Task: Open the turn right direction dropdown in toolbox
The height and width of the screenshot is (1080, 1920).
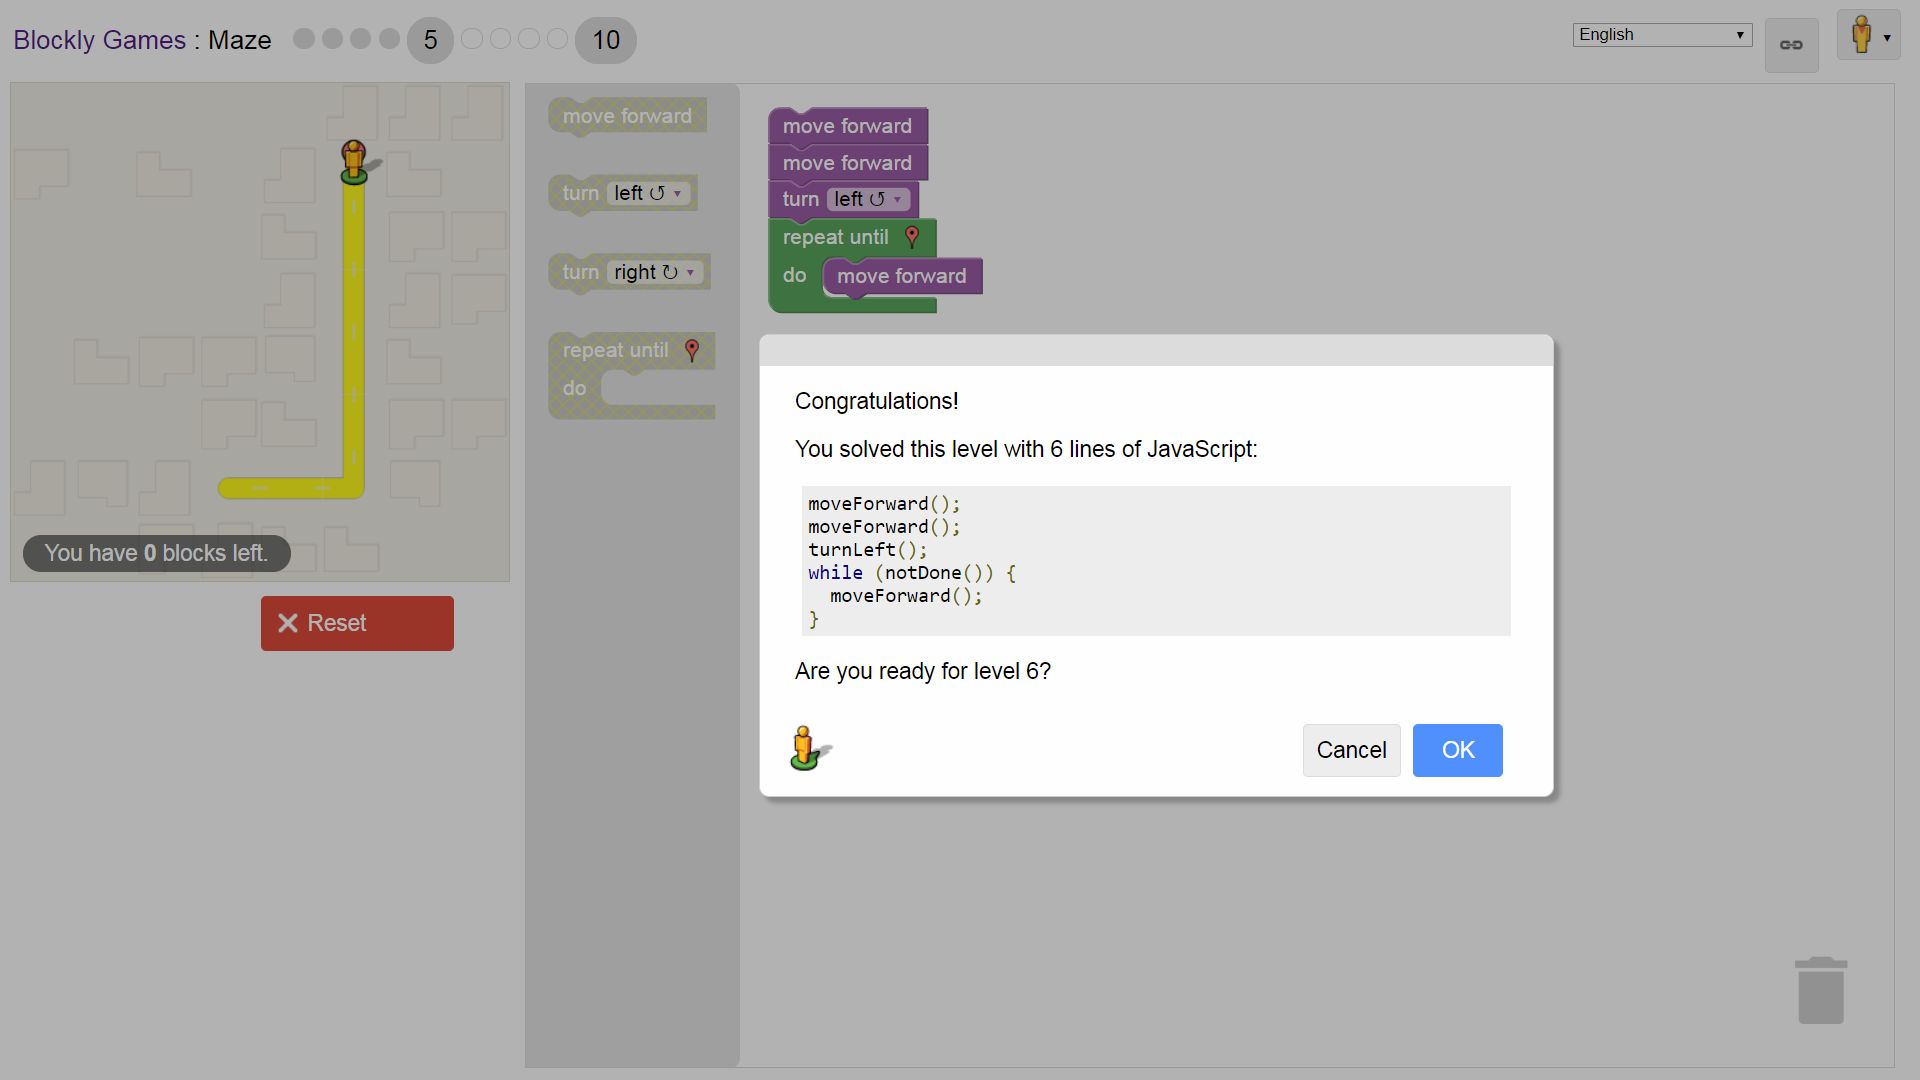Action: (690, 272)
